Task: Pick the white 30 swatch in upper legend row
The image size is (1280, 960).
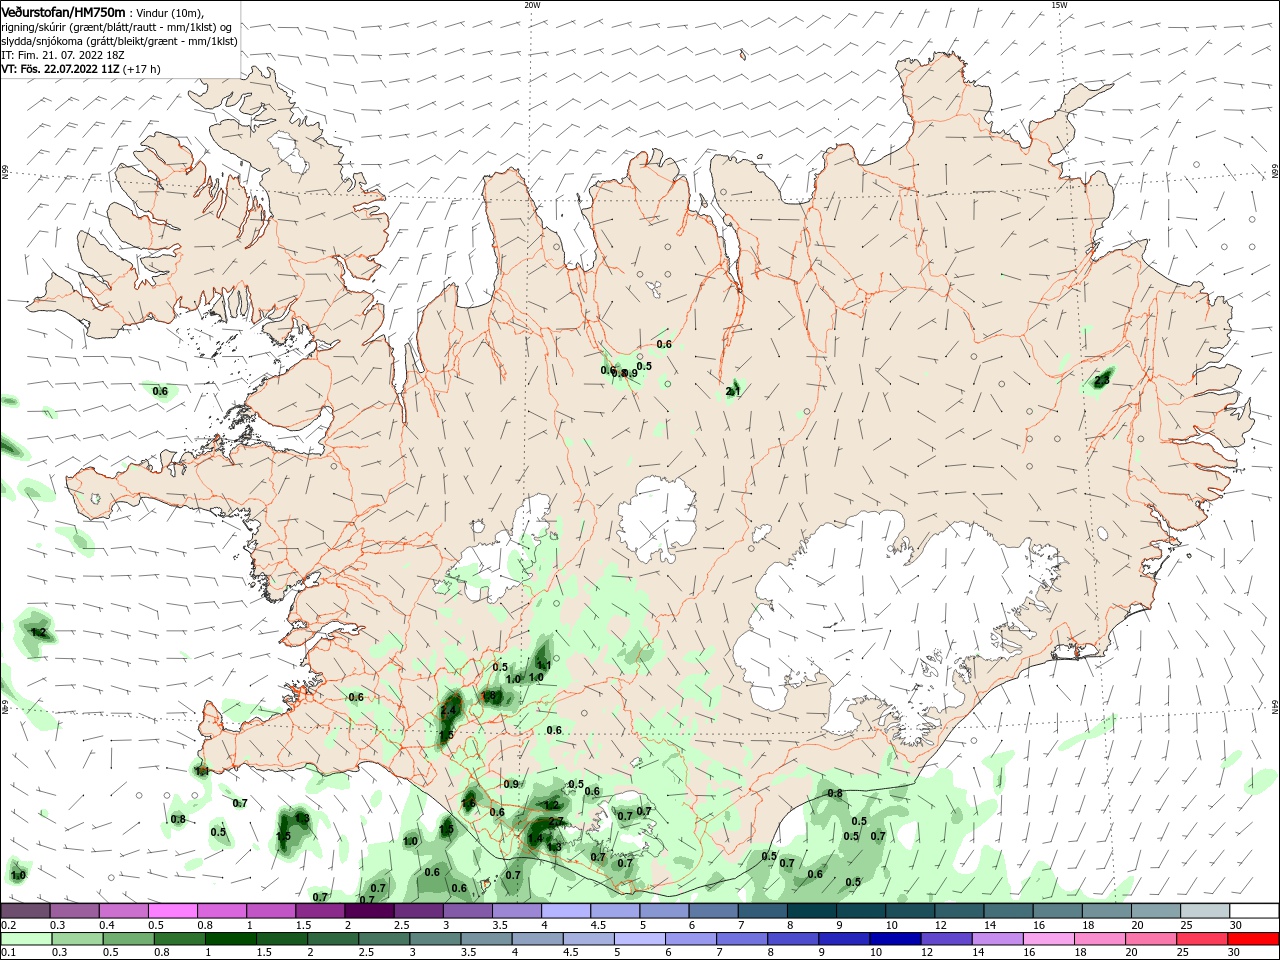Action: tap(1254, 911)
